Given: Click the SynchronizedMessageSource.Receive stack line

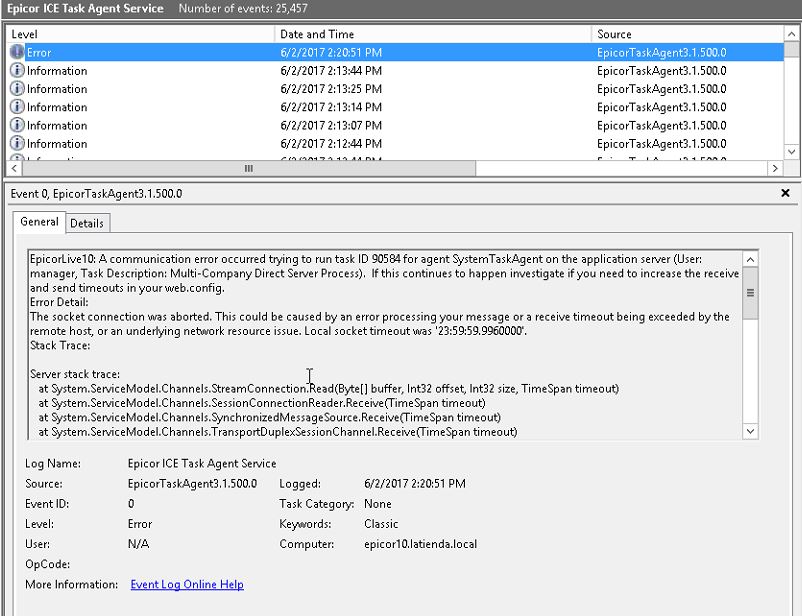Looking at the screenshot, I should pos(270,417).
